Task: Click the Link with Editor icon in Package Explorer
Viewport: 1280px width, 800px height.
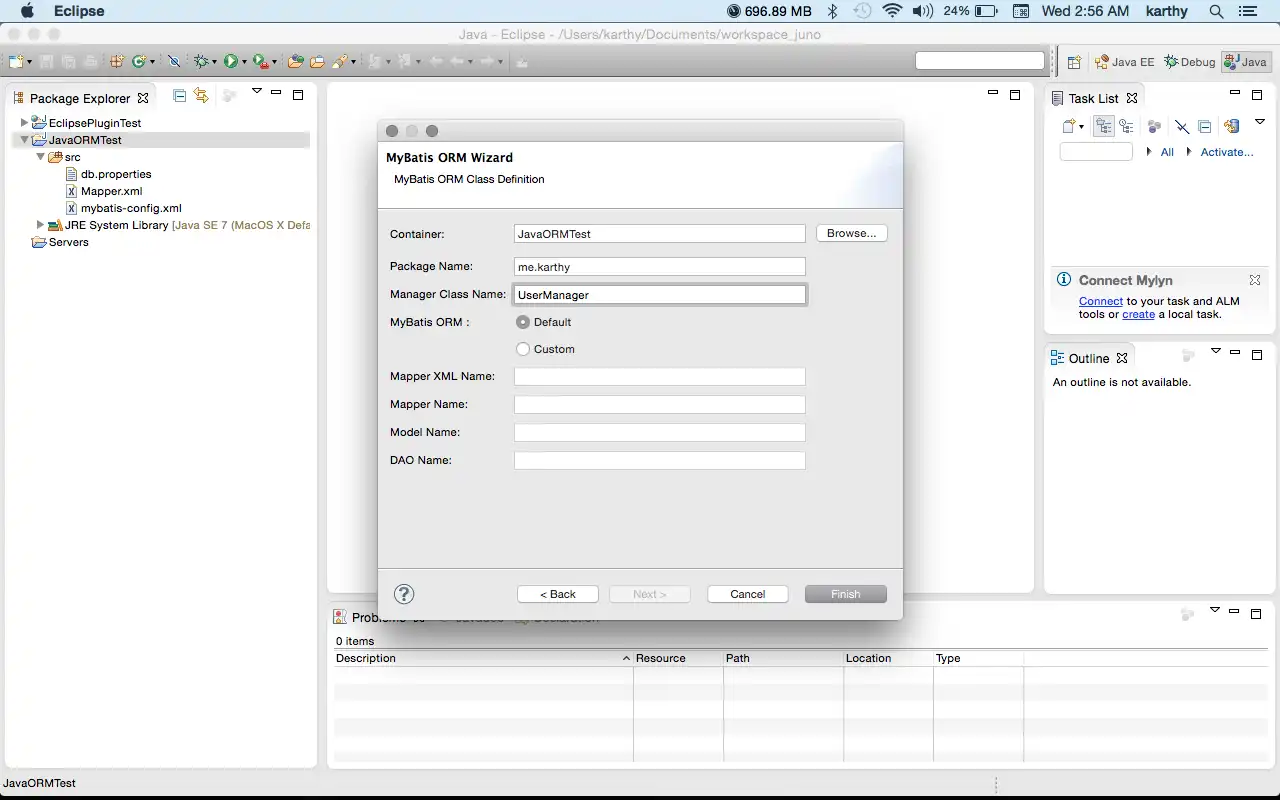Action: click(x=201, y=95)
